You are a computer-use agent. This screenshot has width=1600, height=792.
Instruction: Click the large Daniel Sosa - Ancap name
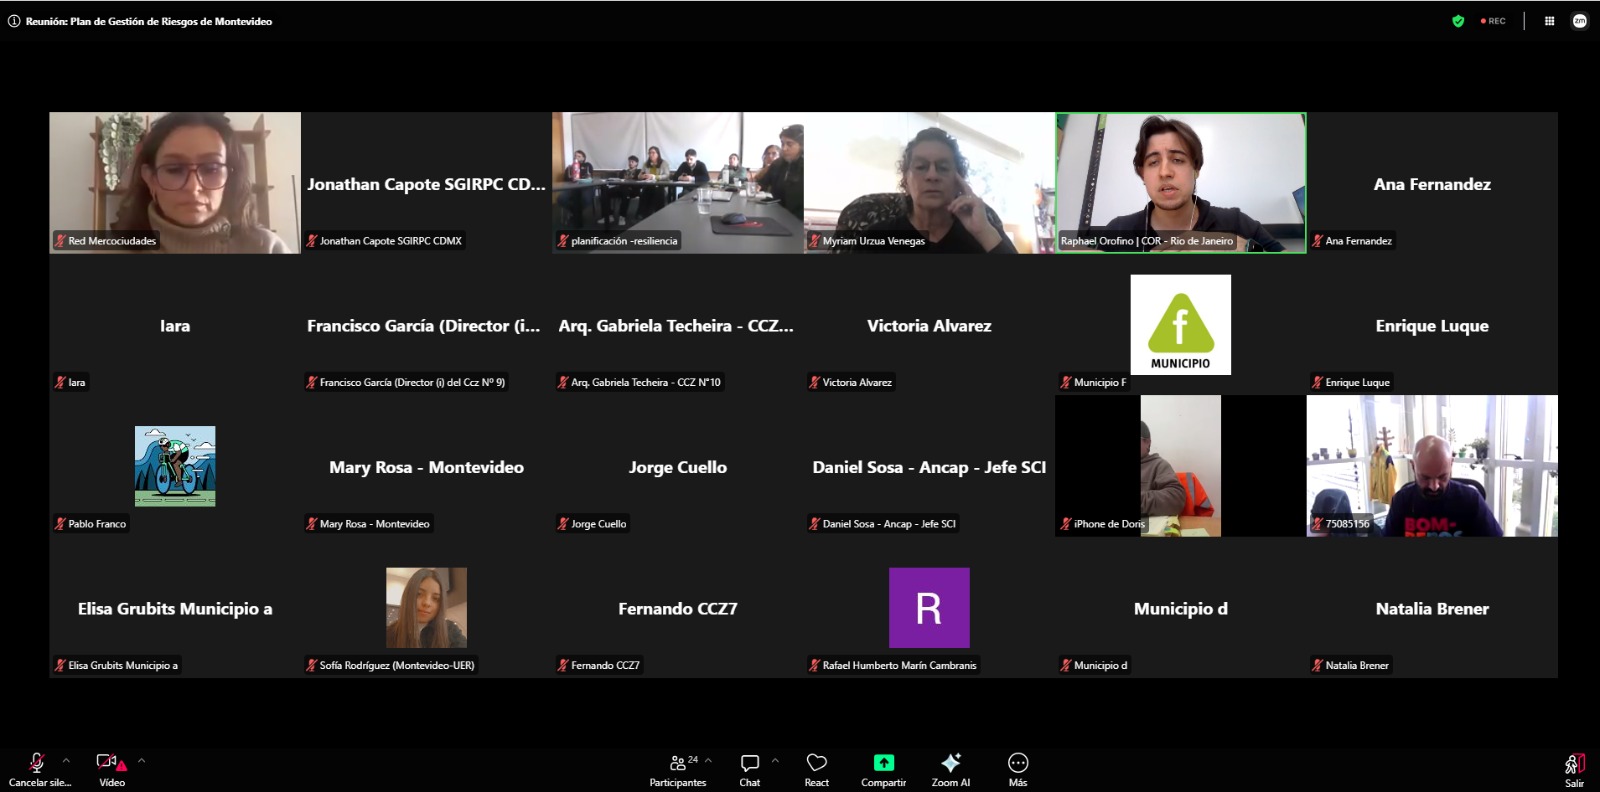point(929,467)
